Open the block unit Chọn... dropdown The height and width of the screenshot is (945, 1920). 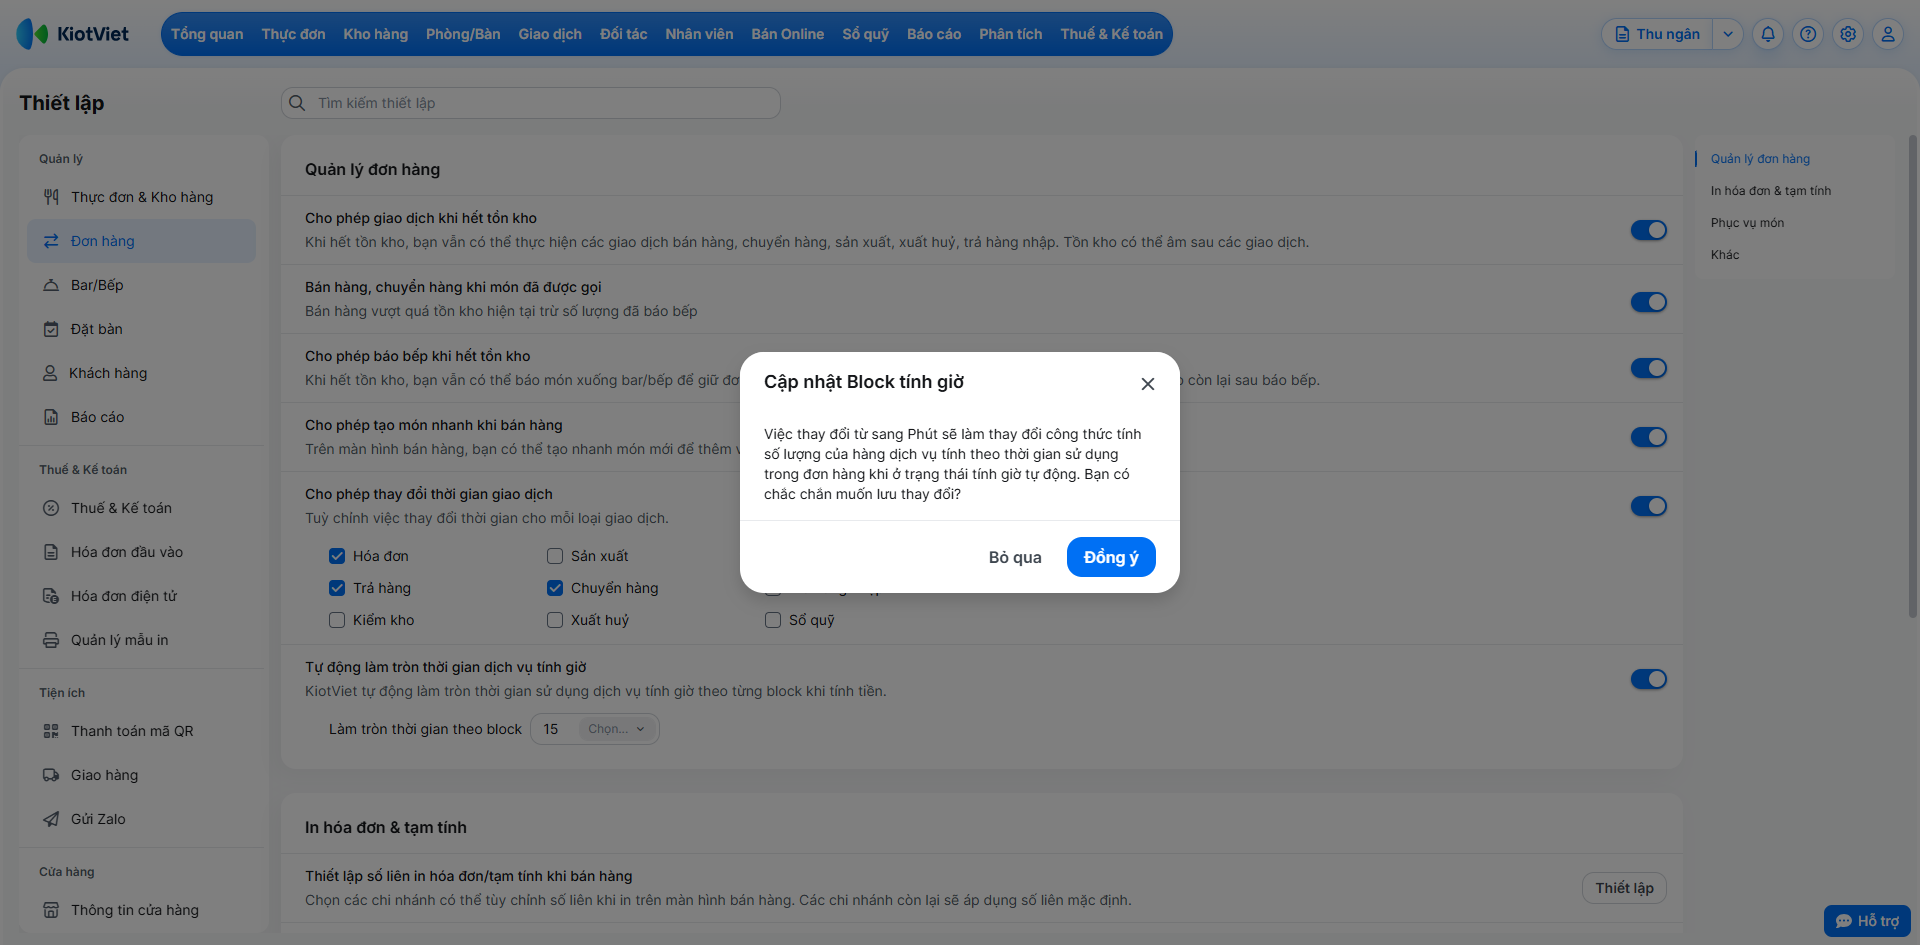(x=617, y=729)
